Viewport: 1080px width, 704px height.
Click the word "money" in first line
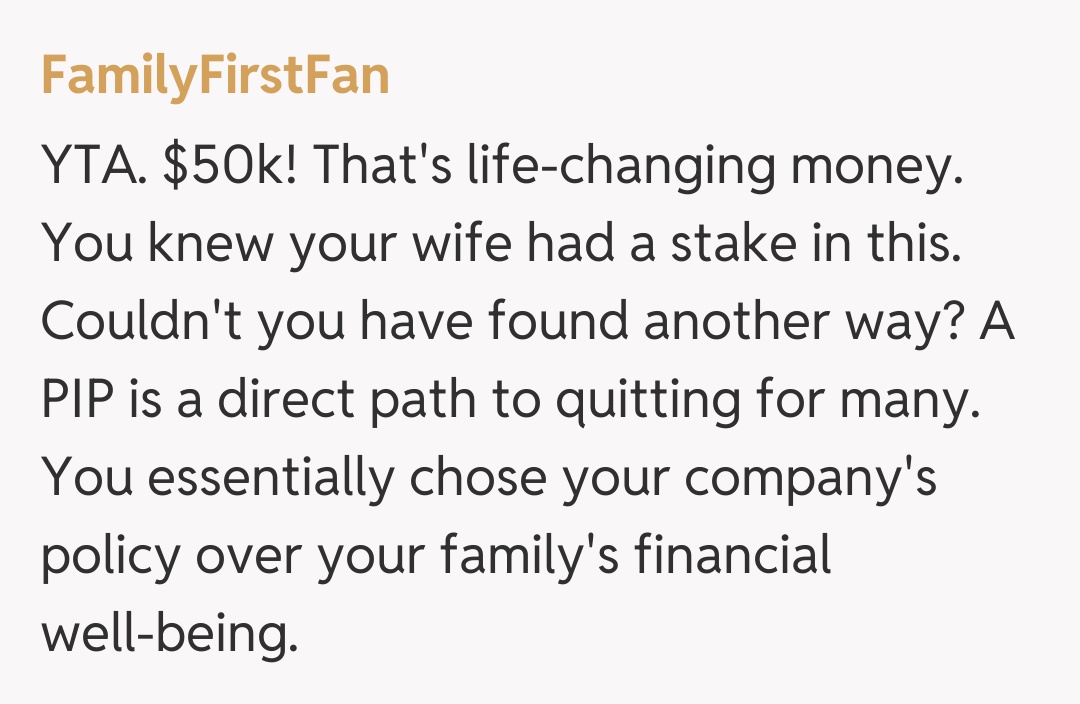click(x=875, y=167)
